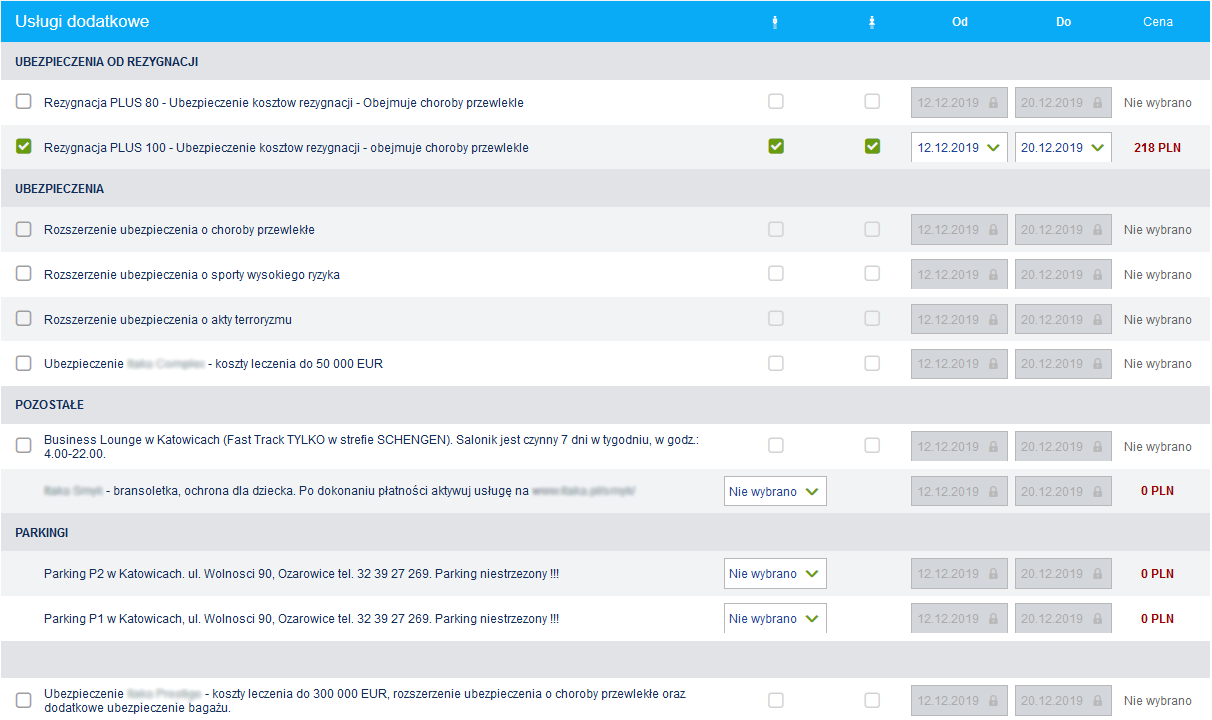1212x720 pixels.
Task: Open the Nie wybrano dropdown in the bracelet row
Action: (x=775, y=491)
